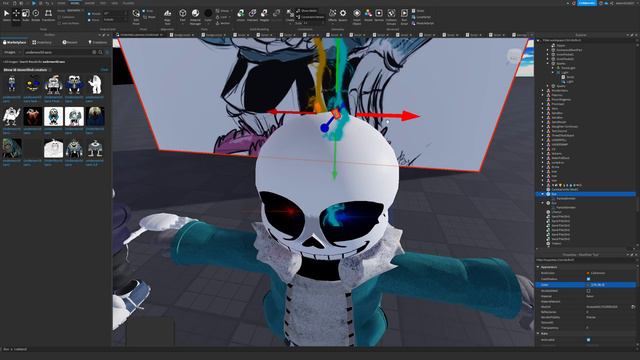
Task: Toggle Constraint Details
Action: (x=310, y=17)
